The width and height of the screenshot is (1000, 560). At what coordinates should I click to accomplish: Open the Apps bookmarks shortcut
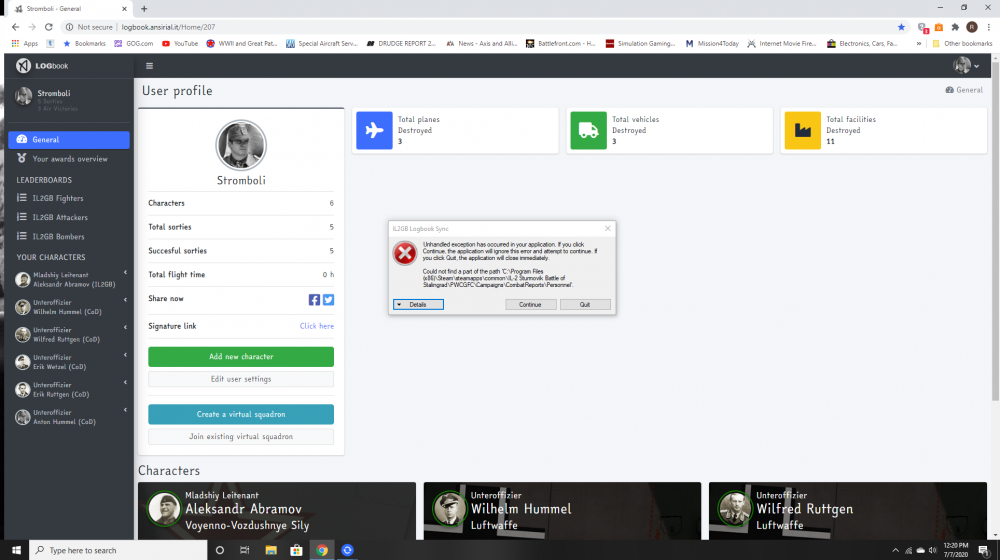[x=25, y=43]
